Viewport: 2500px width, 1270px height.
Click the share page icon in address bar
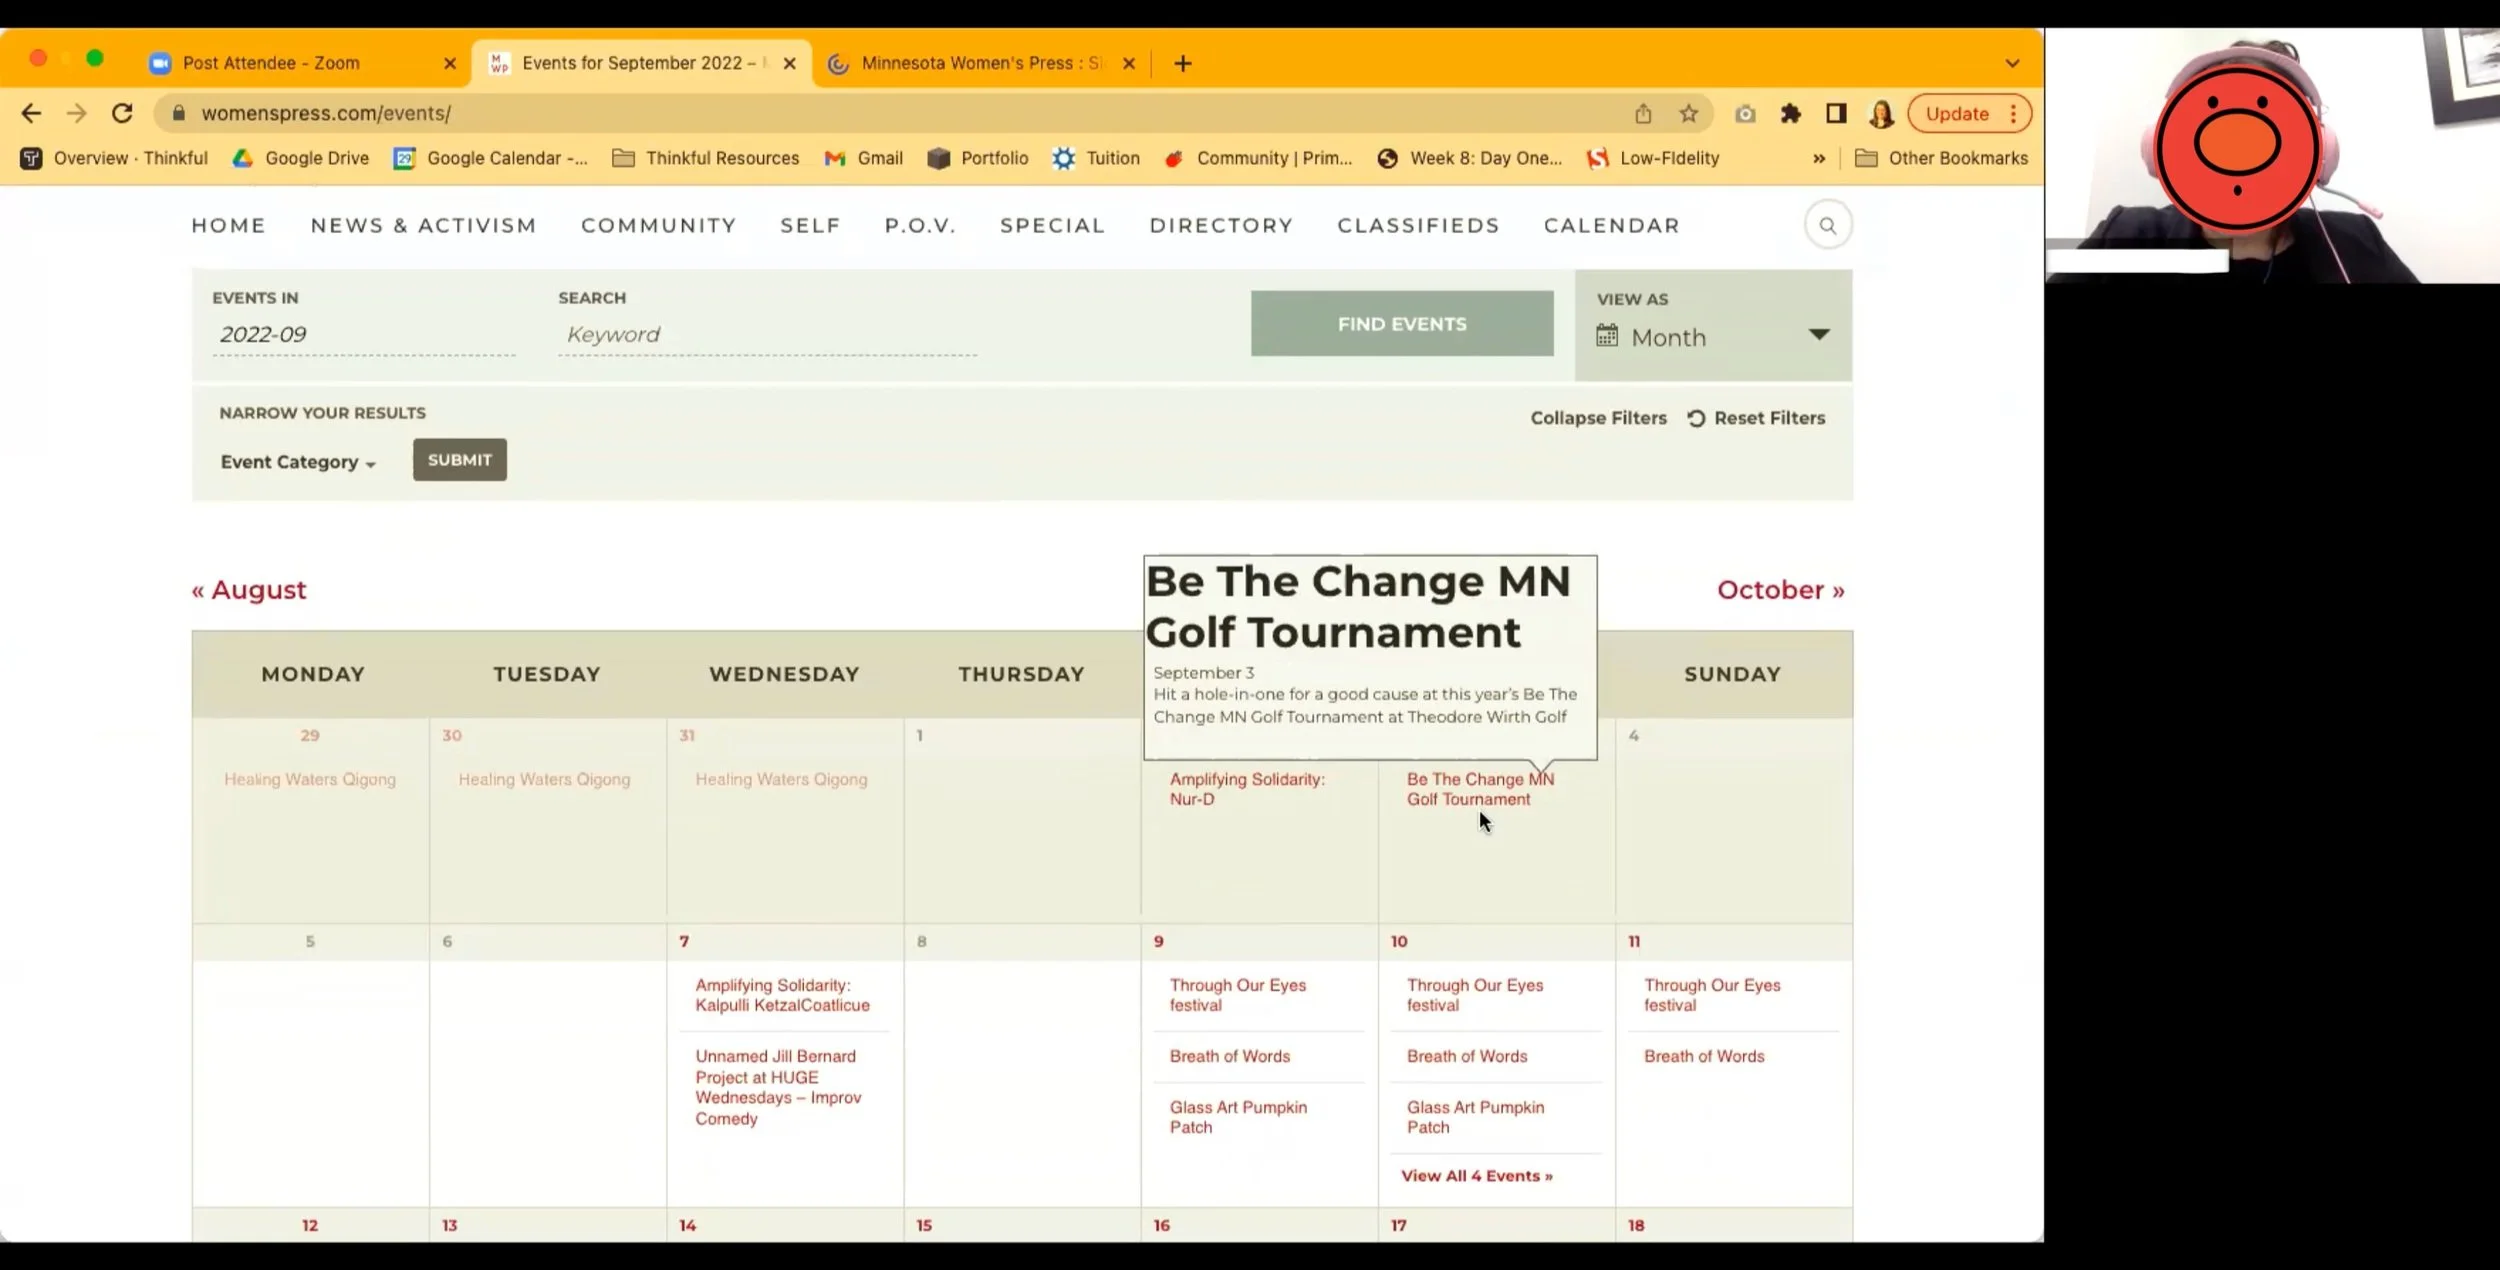[x=1643, y=114]
